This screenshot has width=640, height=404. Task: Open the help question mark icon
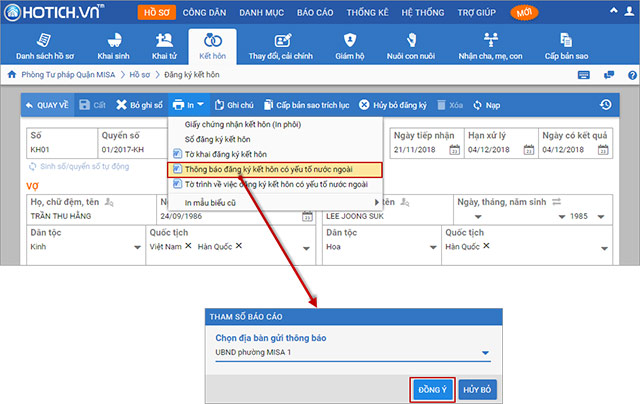click(632, 75)
